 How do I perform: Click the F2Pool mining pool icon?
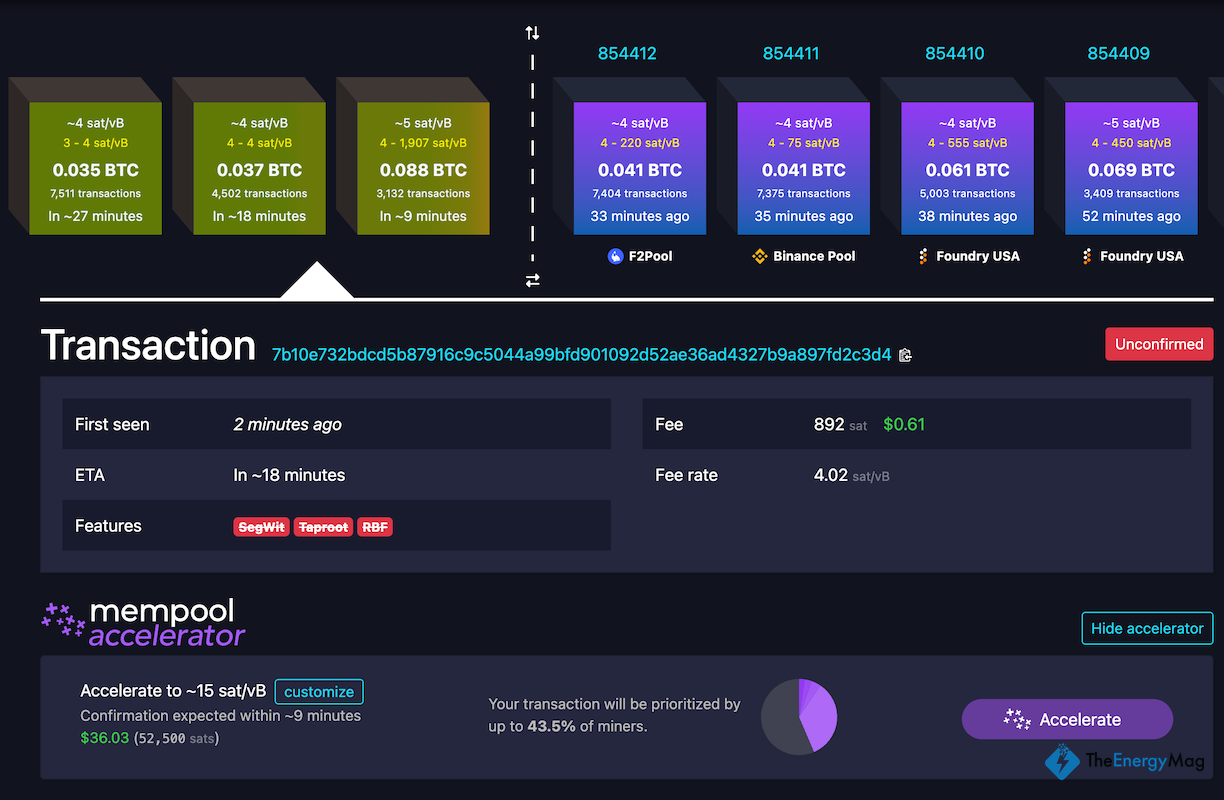tap(615, 256)
